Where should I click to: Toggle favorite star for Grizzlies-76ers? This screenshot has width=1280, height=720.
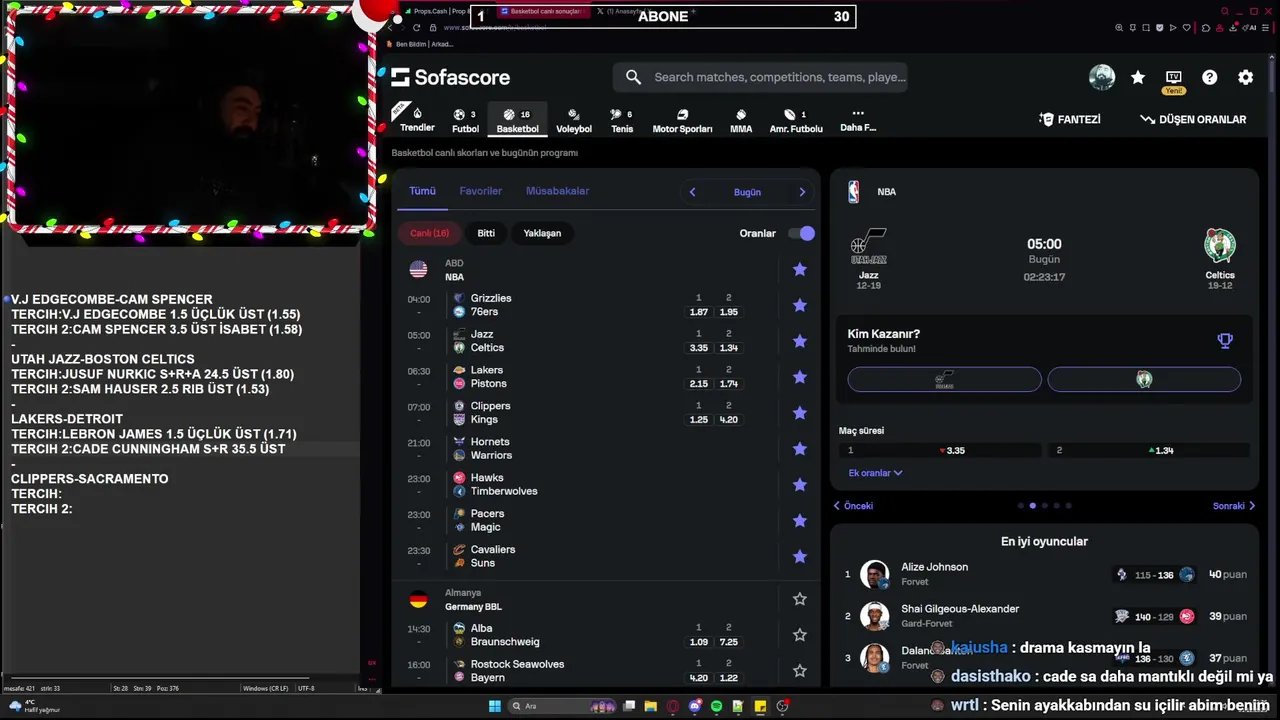tap(800, 305)
